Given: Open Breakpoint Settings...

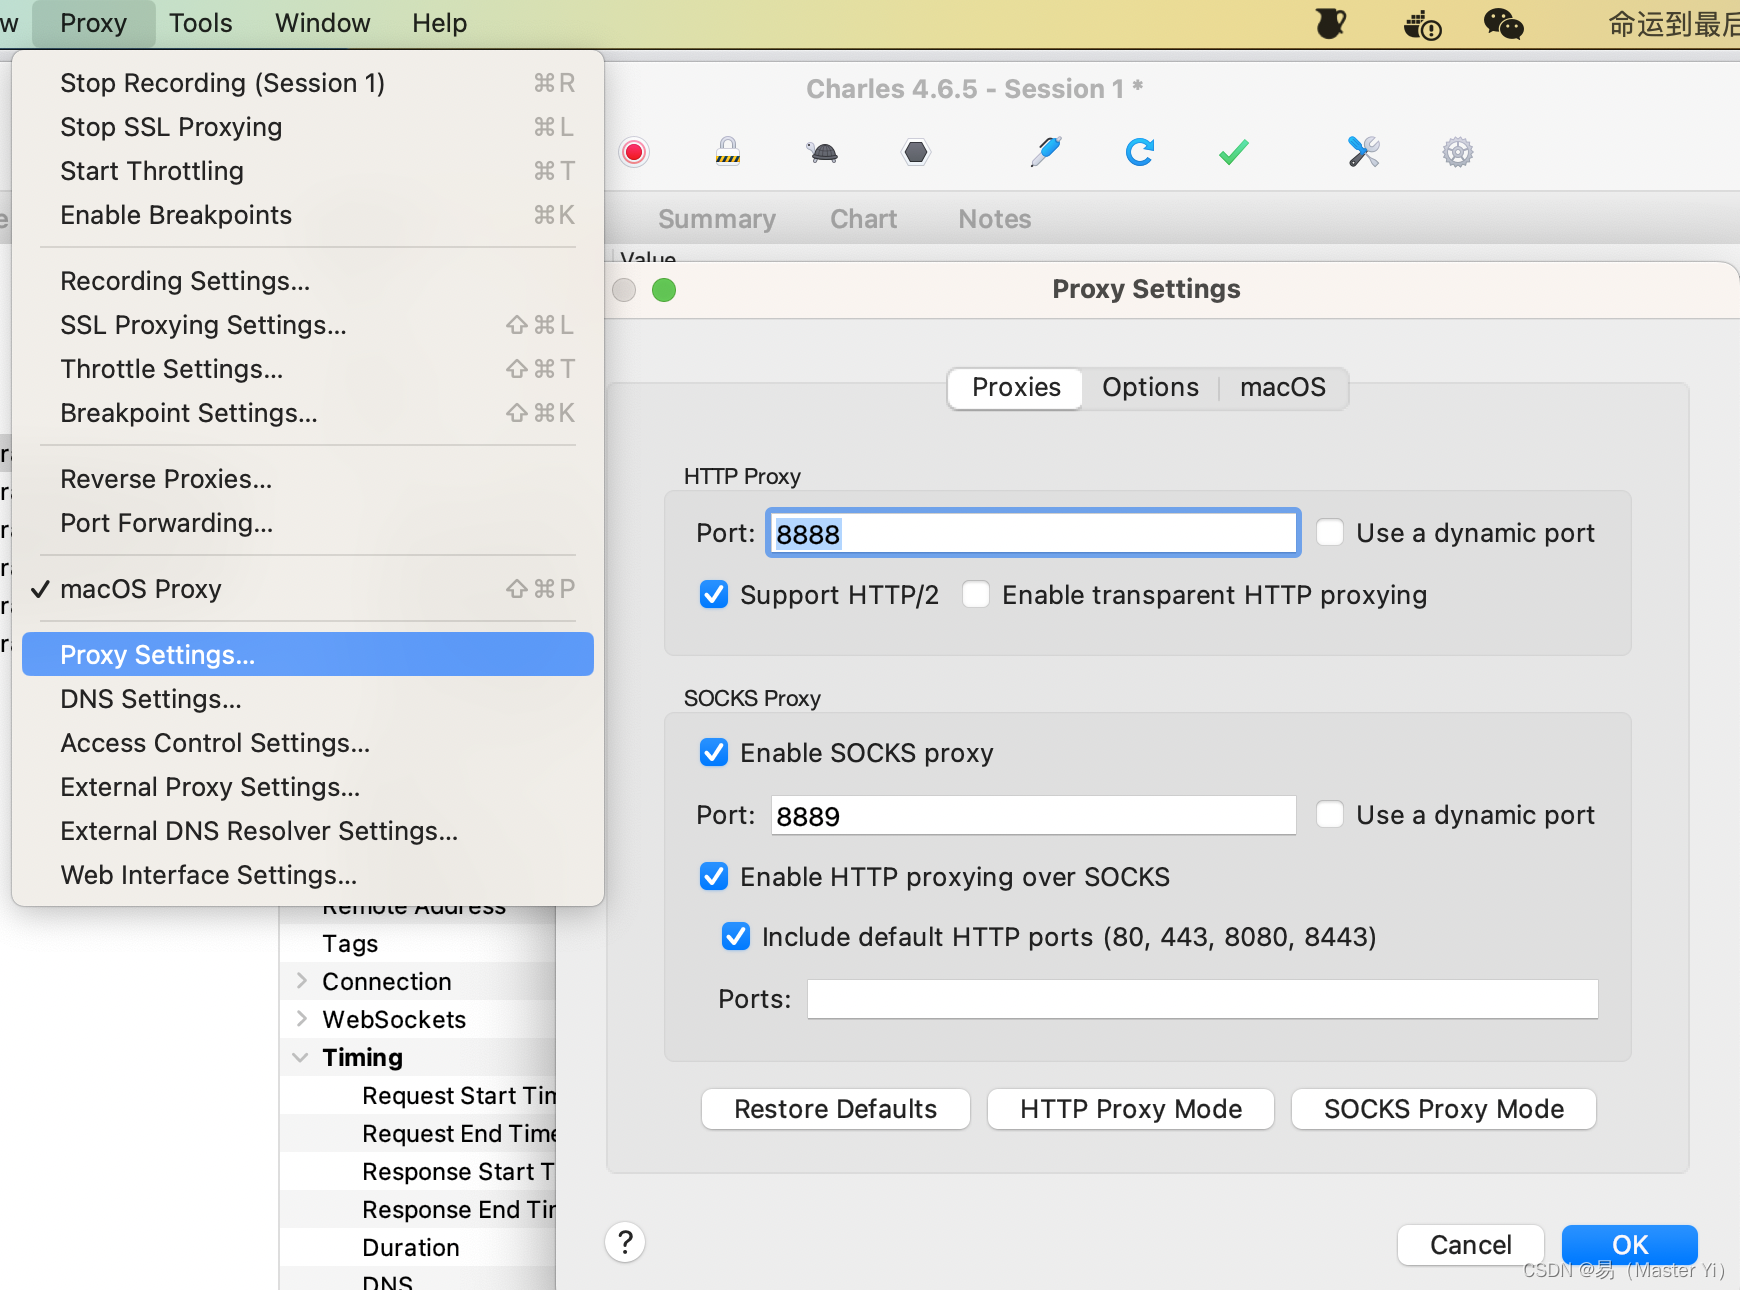Looking at the screenshot, I should pos(308,413).
